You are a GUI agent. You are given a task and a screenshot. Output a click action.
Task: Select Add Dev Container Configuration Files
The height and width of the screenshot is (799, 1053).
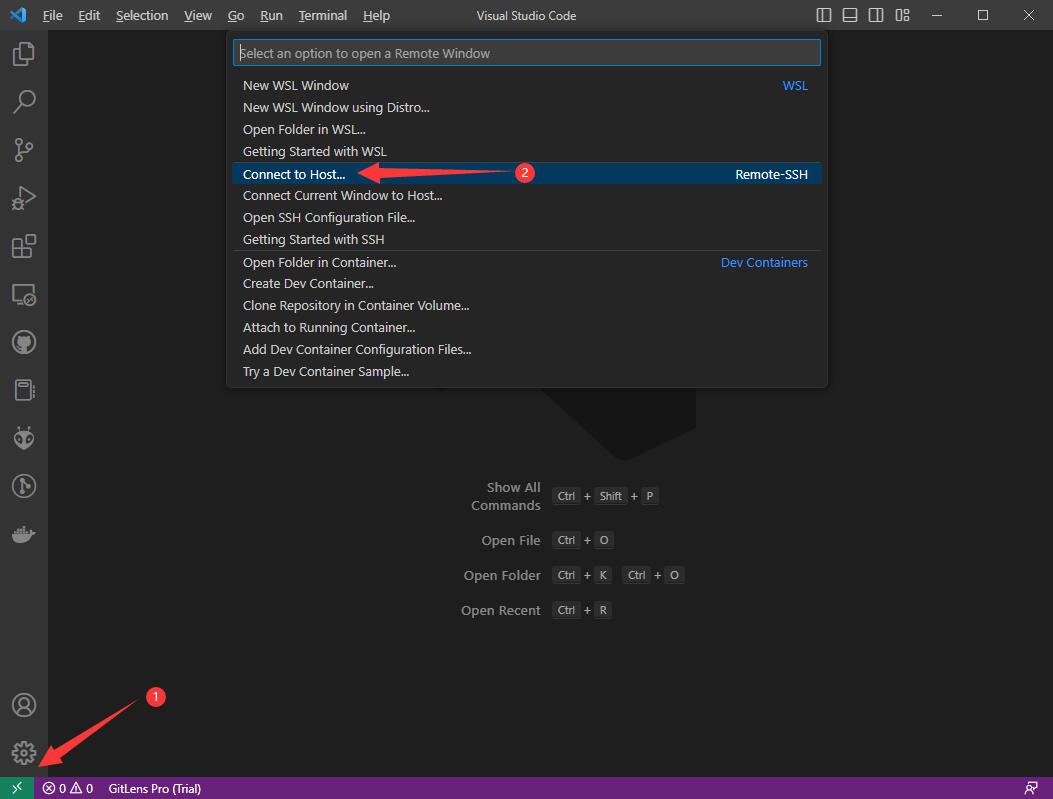526,350
